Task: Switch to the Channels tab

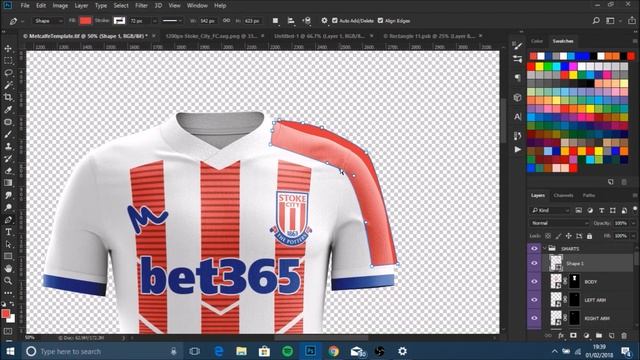Action: pyautogui.click(x=563, y=196)
